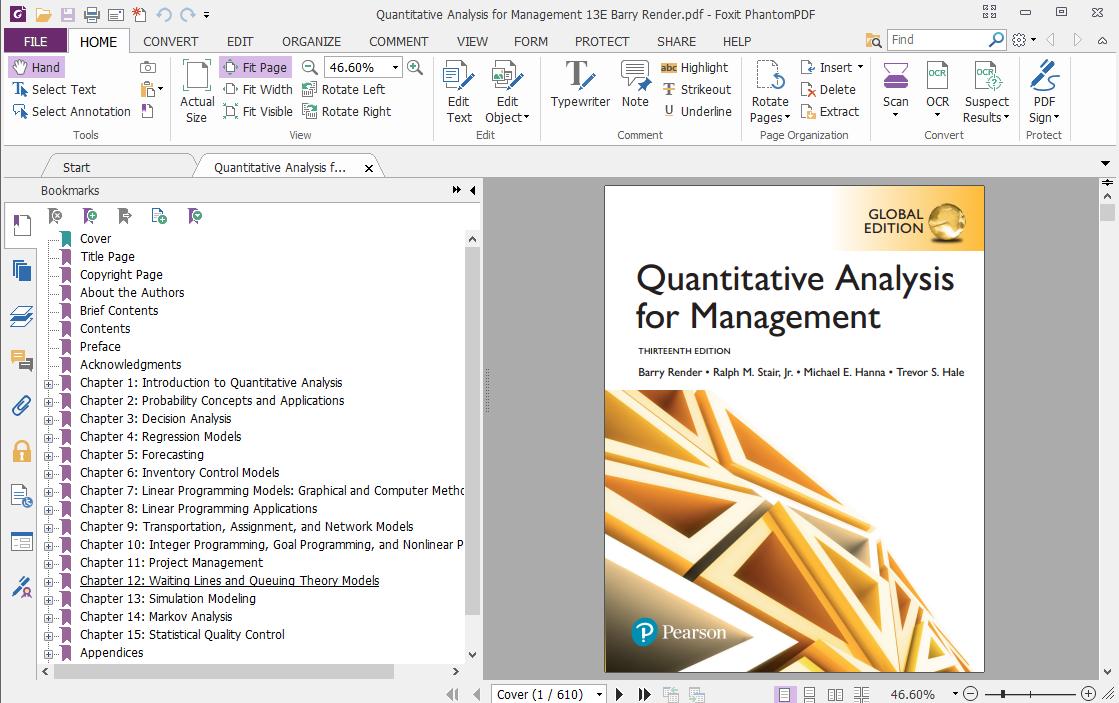The height and width of the screenshot is (703, 1119).
Task: Click the Find search field
Action: coord(938,40)
